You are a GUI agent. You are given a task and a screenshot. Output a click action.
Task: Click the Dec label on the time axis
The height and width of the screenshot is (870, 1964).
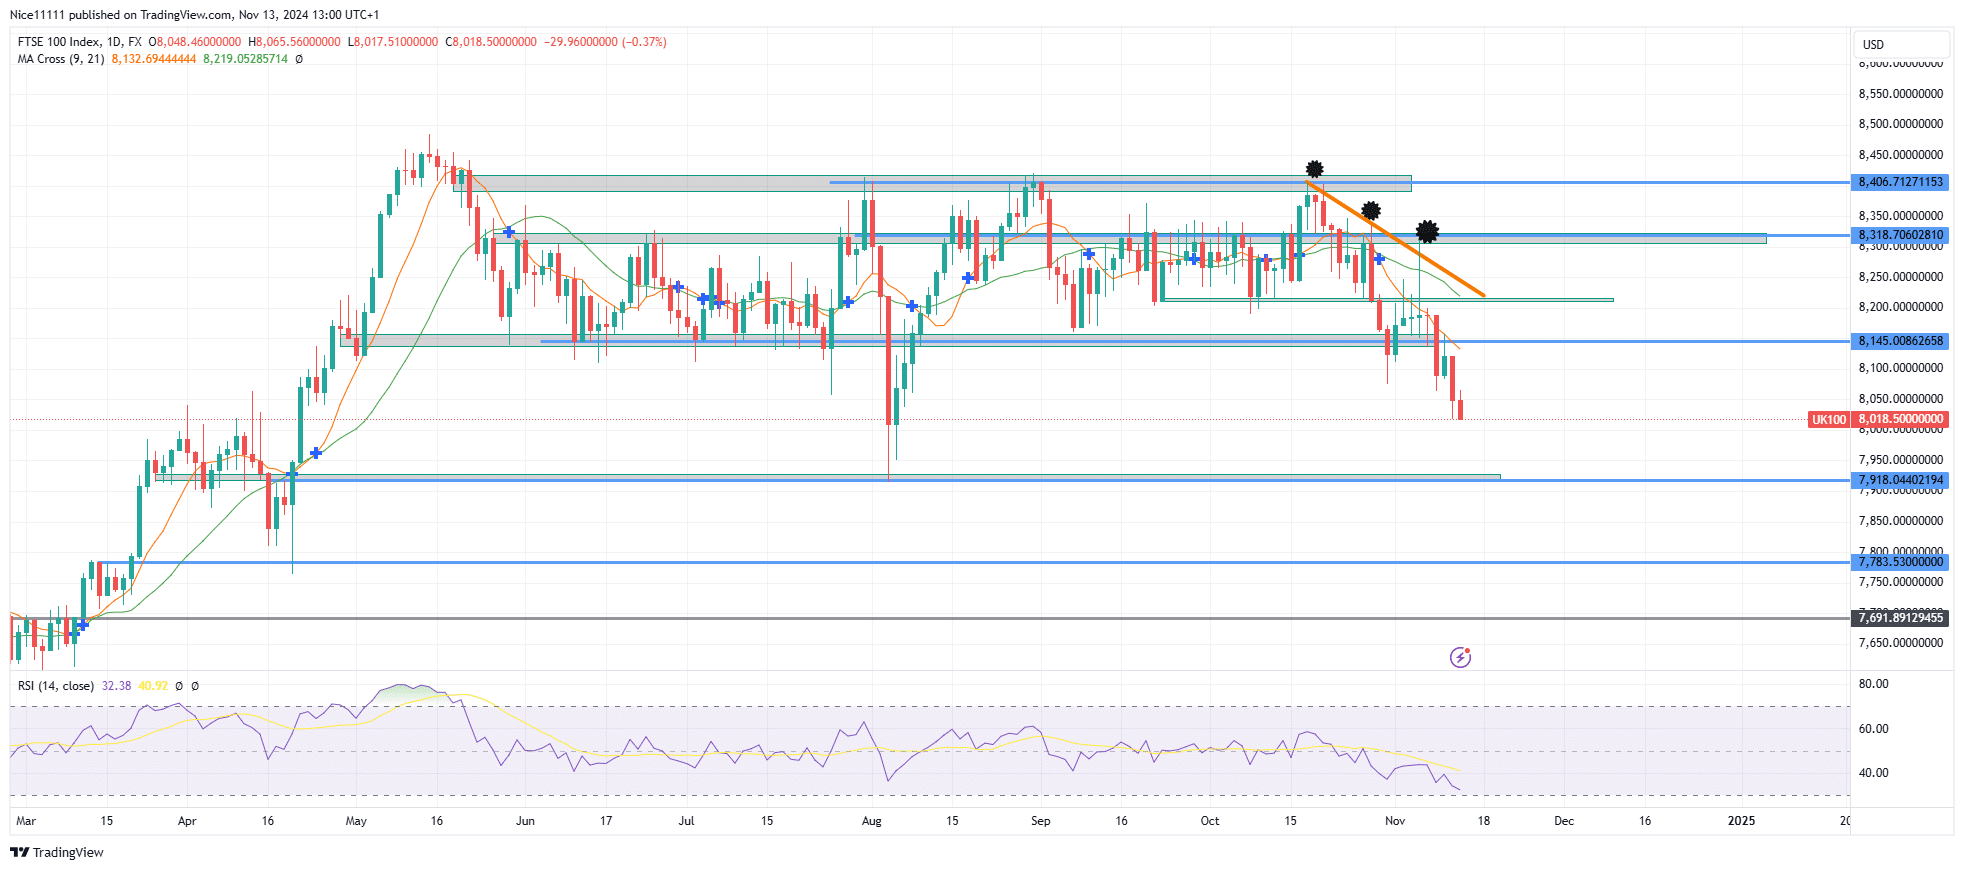1564,821
